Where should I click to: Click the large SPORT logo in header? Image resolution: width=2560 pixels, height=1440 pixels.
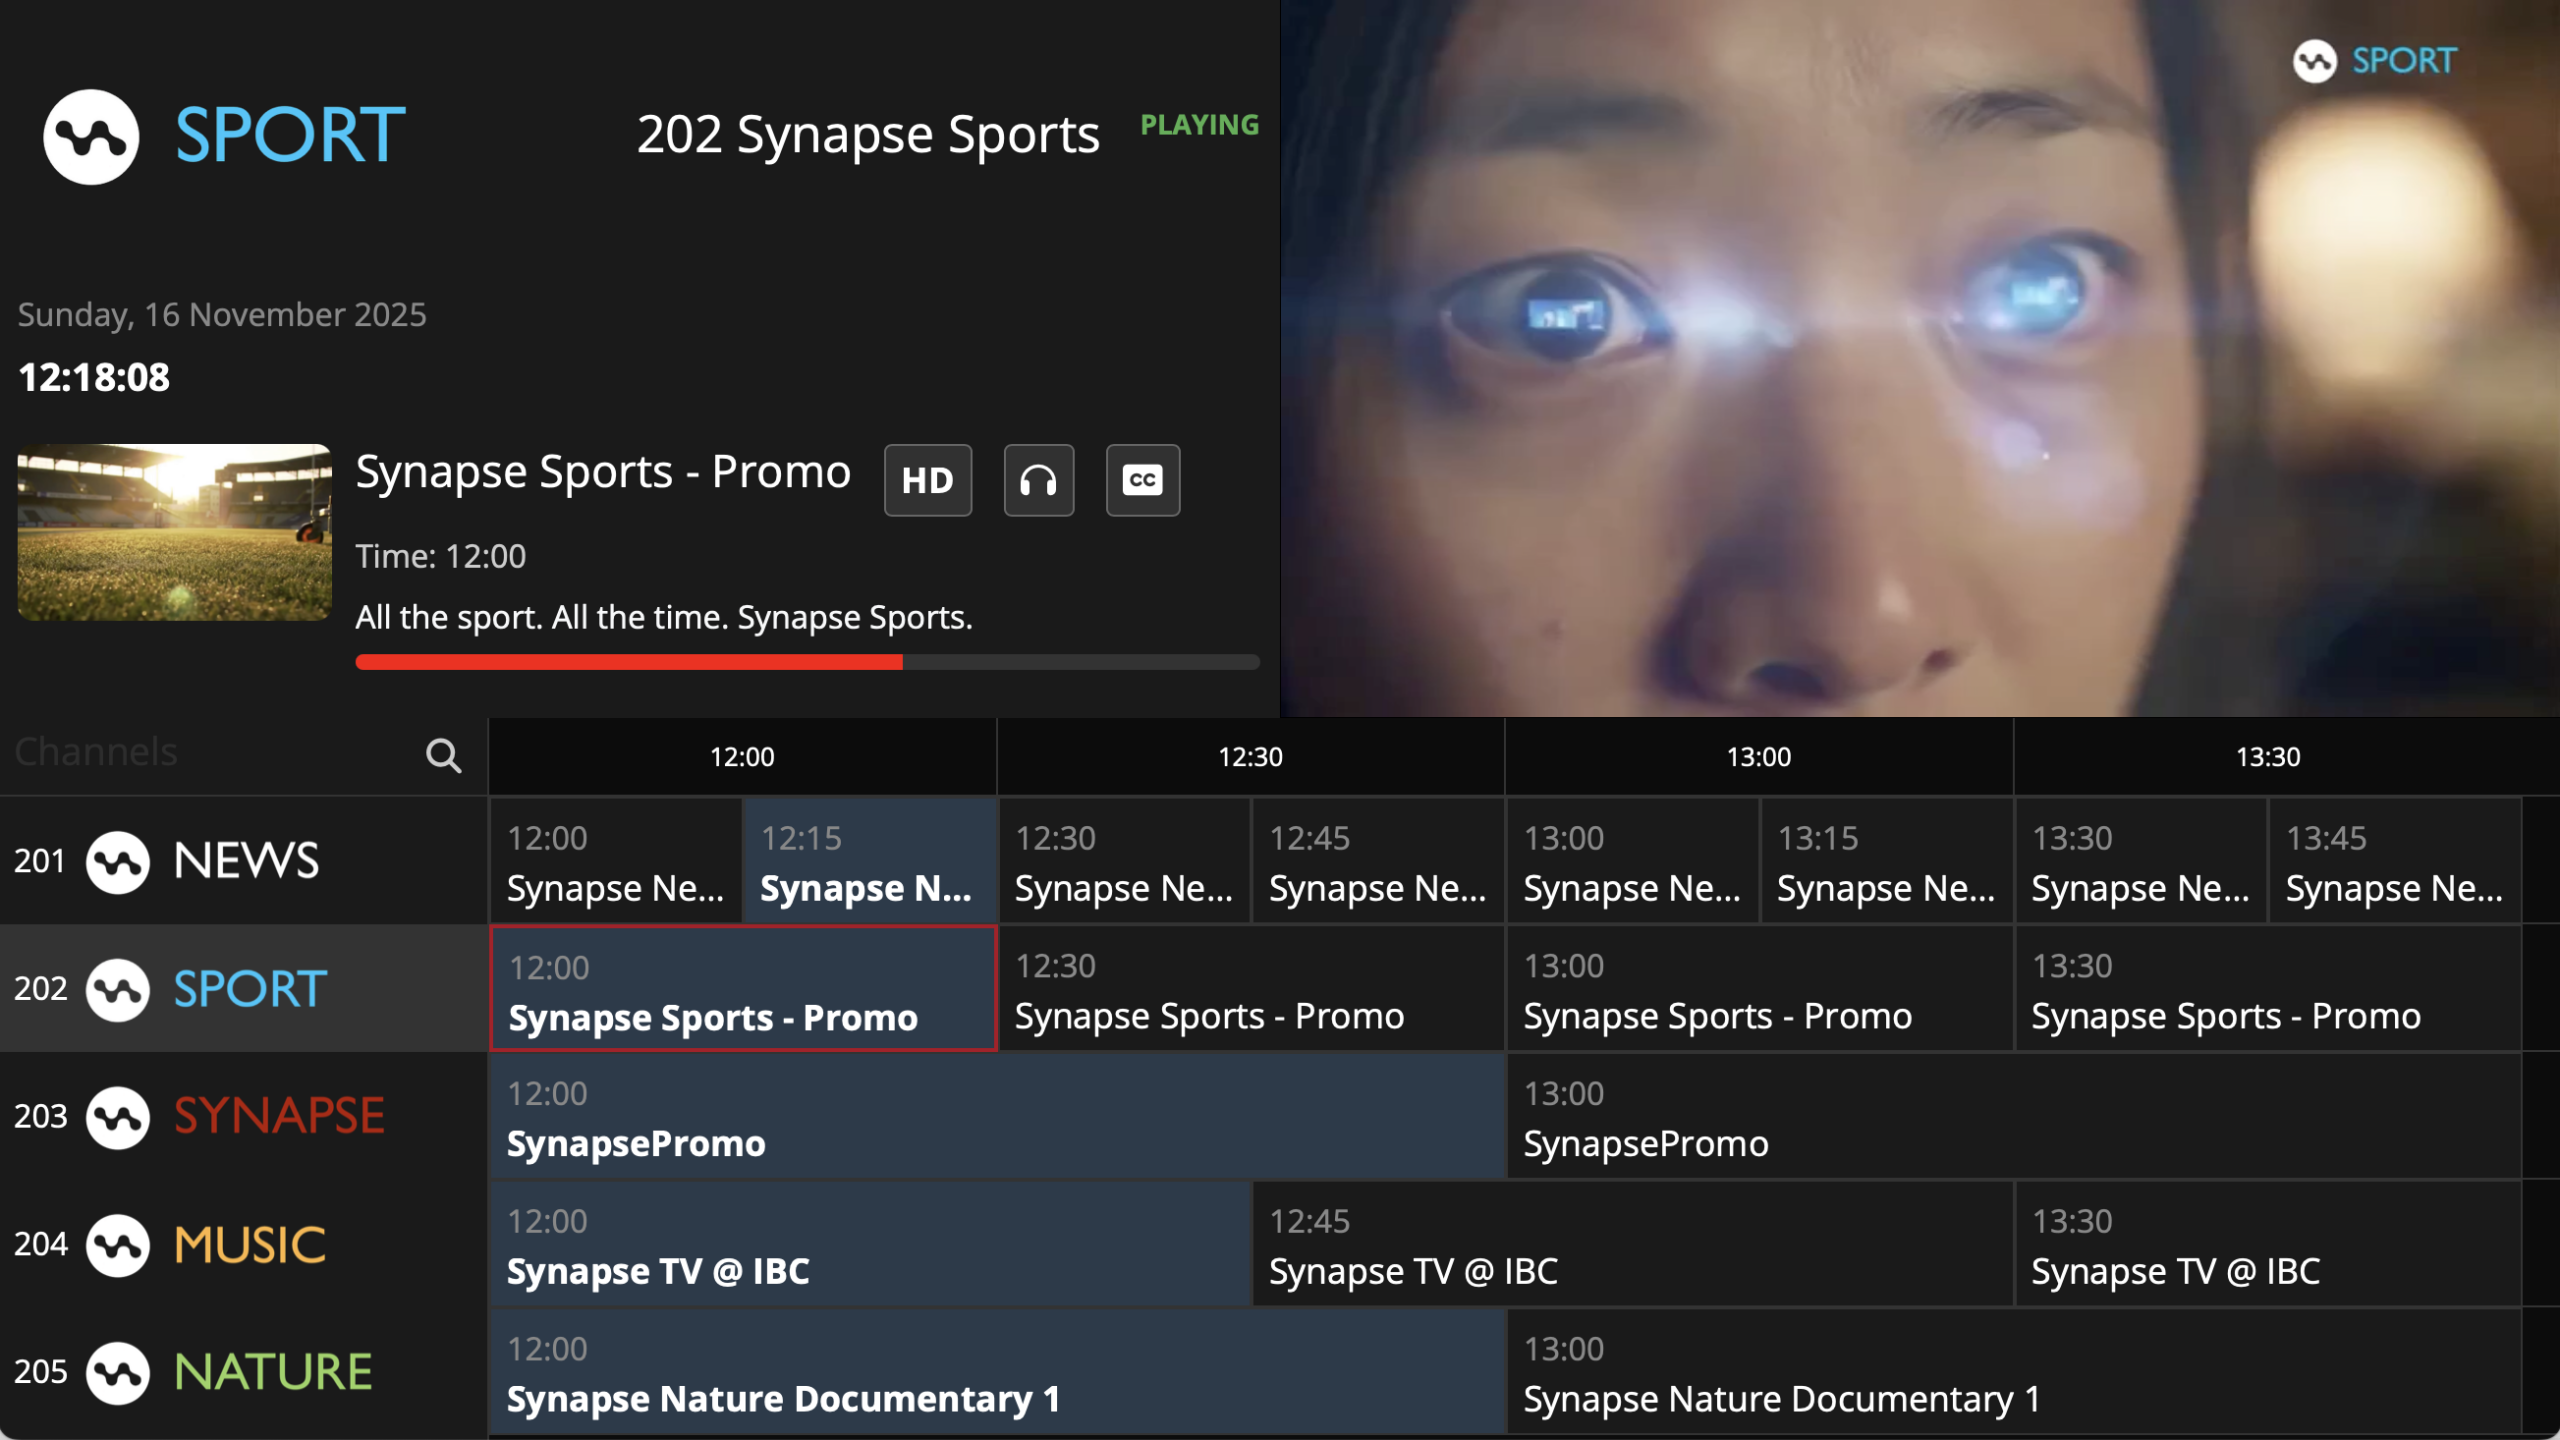coord(225,136)
